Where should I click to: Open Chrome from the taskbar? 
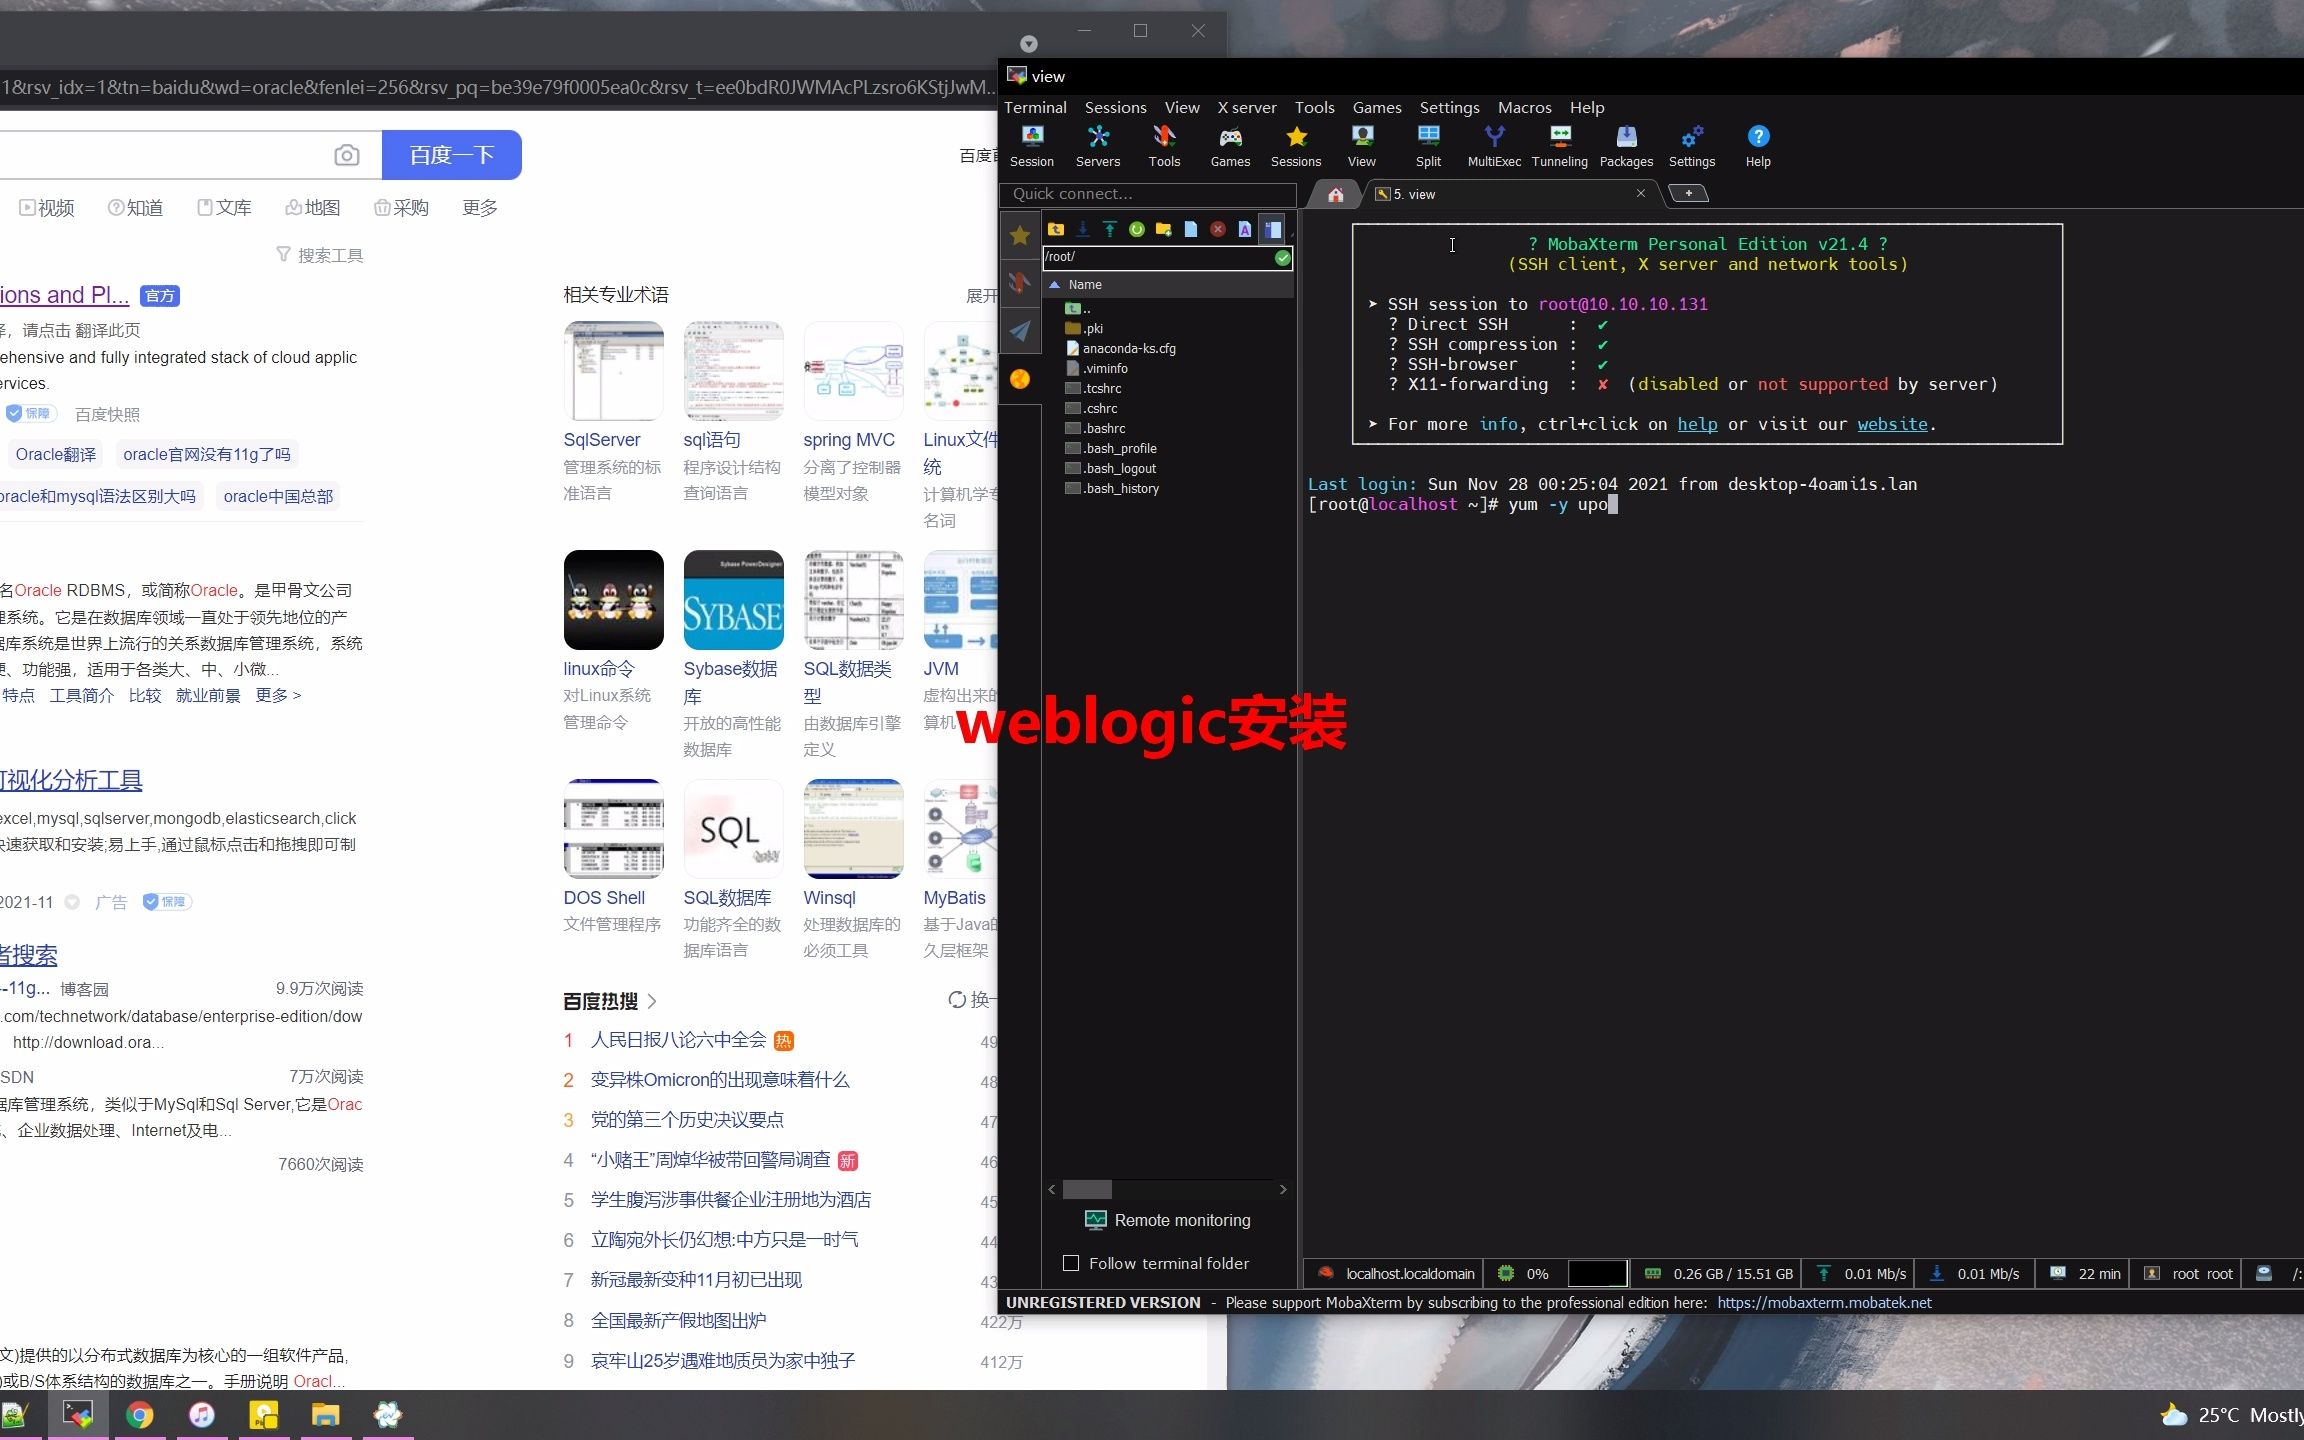point(140,1415)
